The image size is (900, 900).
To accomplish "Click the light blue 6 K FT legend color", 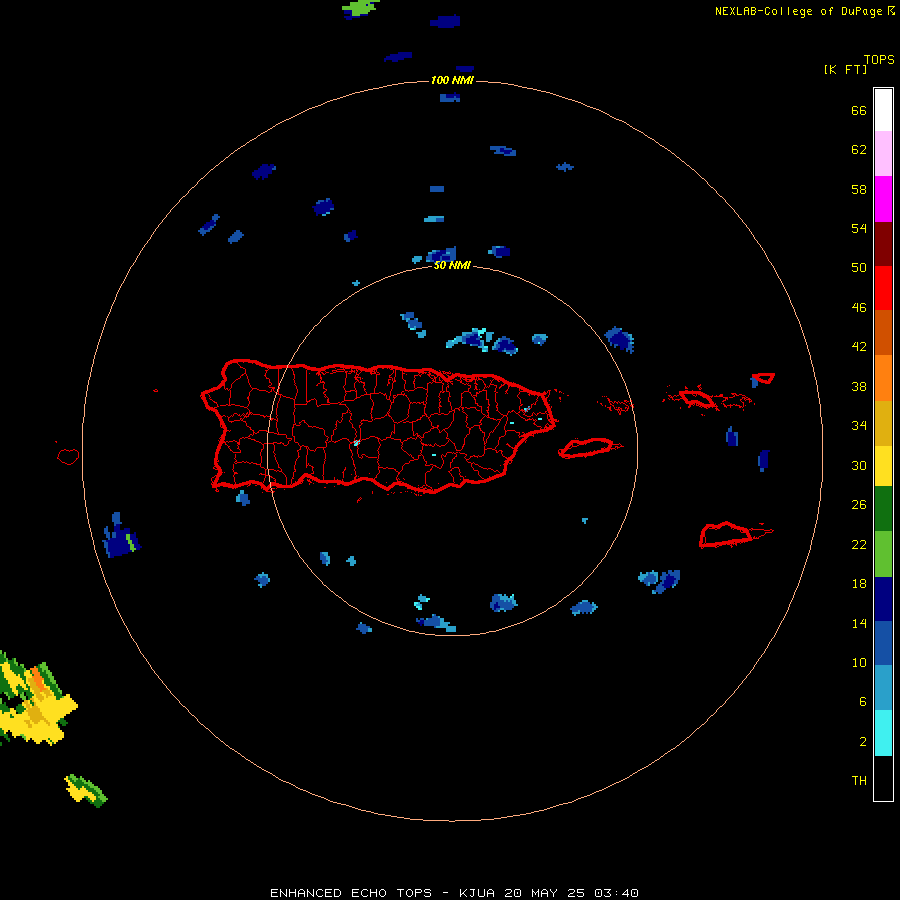I will 883,688.
